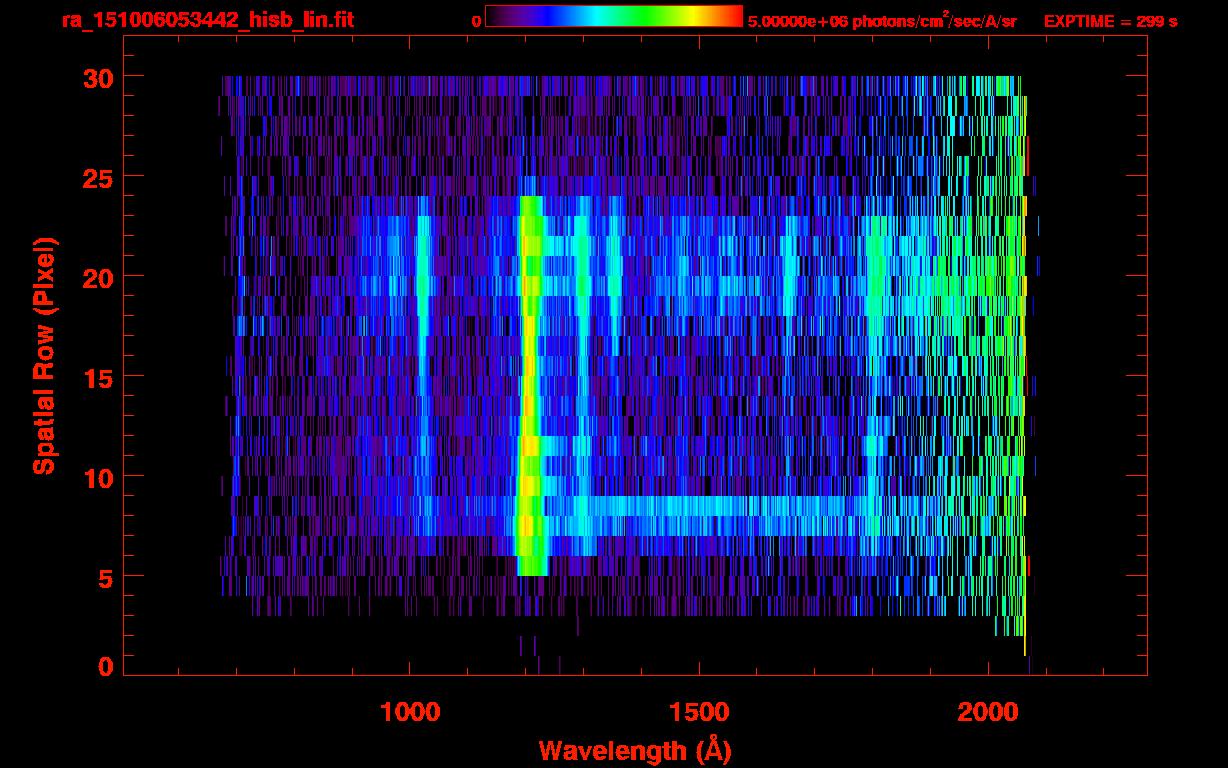This screenshot has height=768, width=1228.
Task: Click the 1000 wavelength tick label
Action: click(x=410, y=712)
